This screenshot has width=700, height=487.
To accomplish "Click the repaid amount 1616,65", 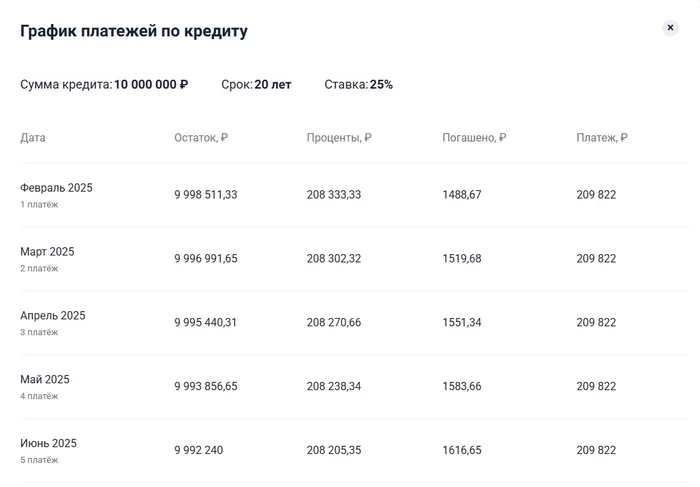I will coord(462,451).
